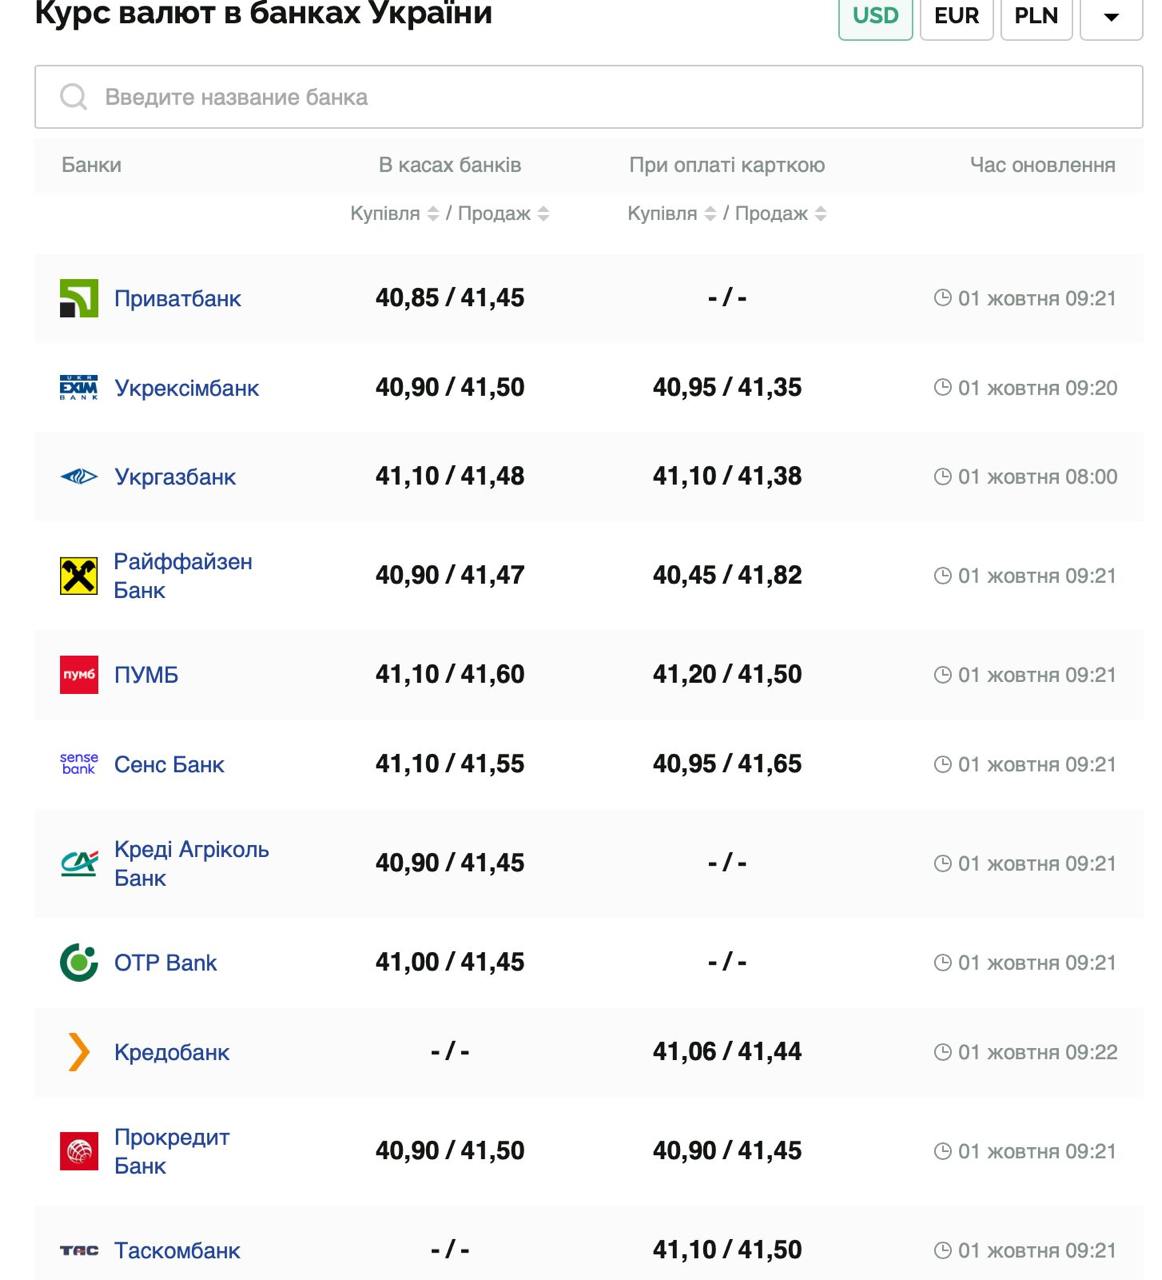Viewport: 1162px width, 1280px height.
Task: Switch currency to USD
Action: 875,17
